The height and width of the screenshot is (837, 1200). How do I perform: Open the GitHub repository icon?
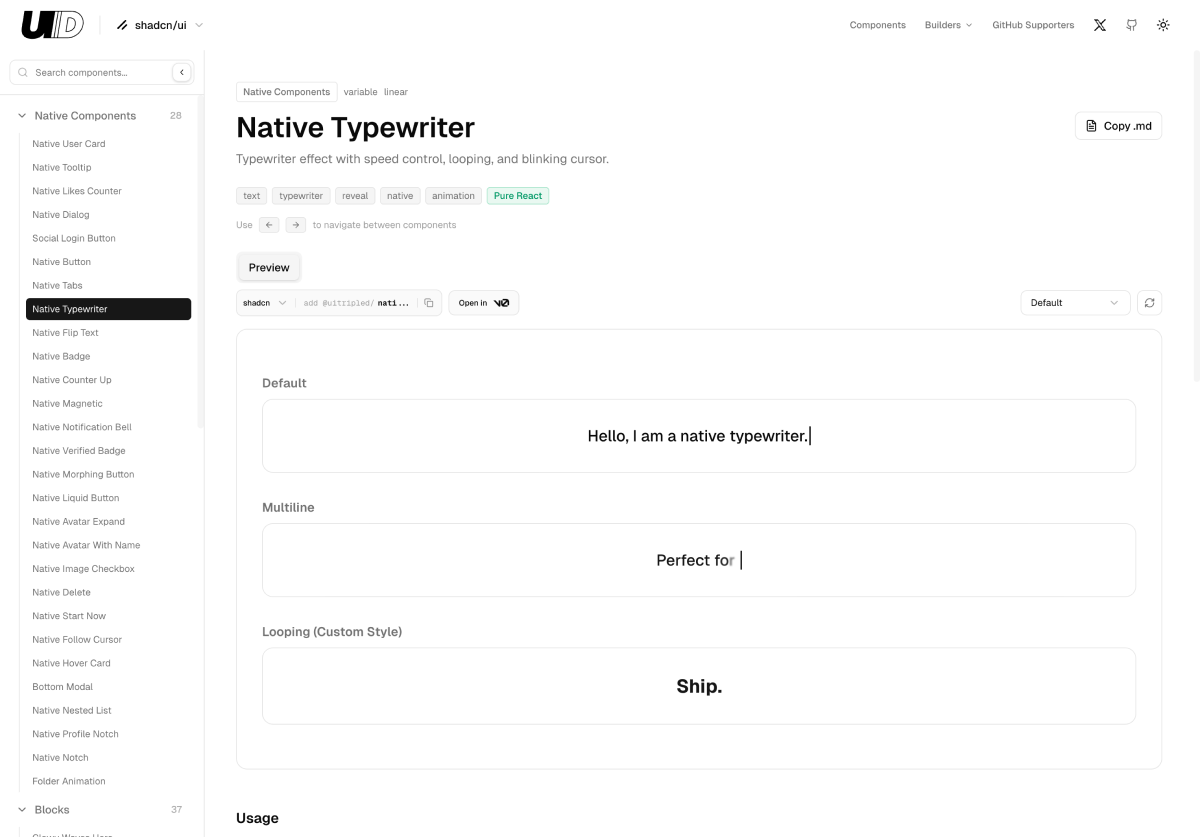pos(1131,25)
